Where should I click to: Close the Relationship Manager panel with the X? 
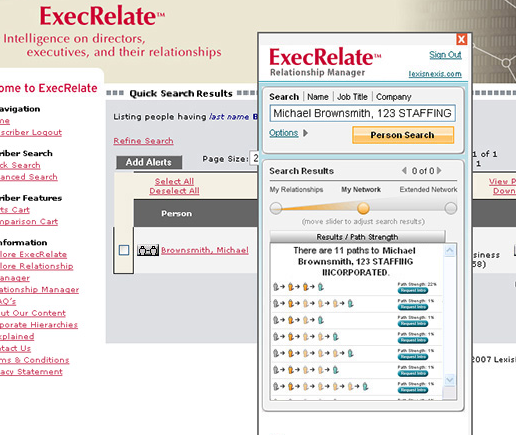tap(461, 39)
